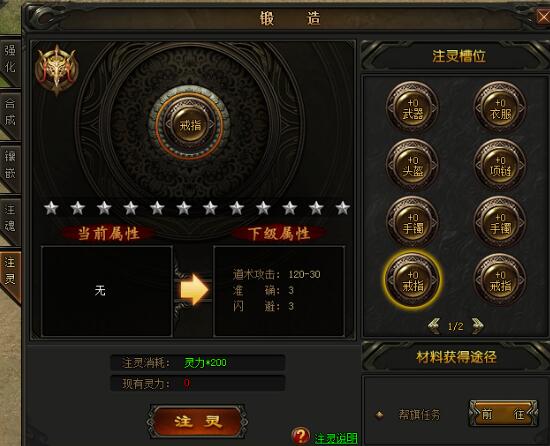
Task: Switch to the 镶嵌 tab
Action: click(x=10, y=165)
